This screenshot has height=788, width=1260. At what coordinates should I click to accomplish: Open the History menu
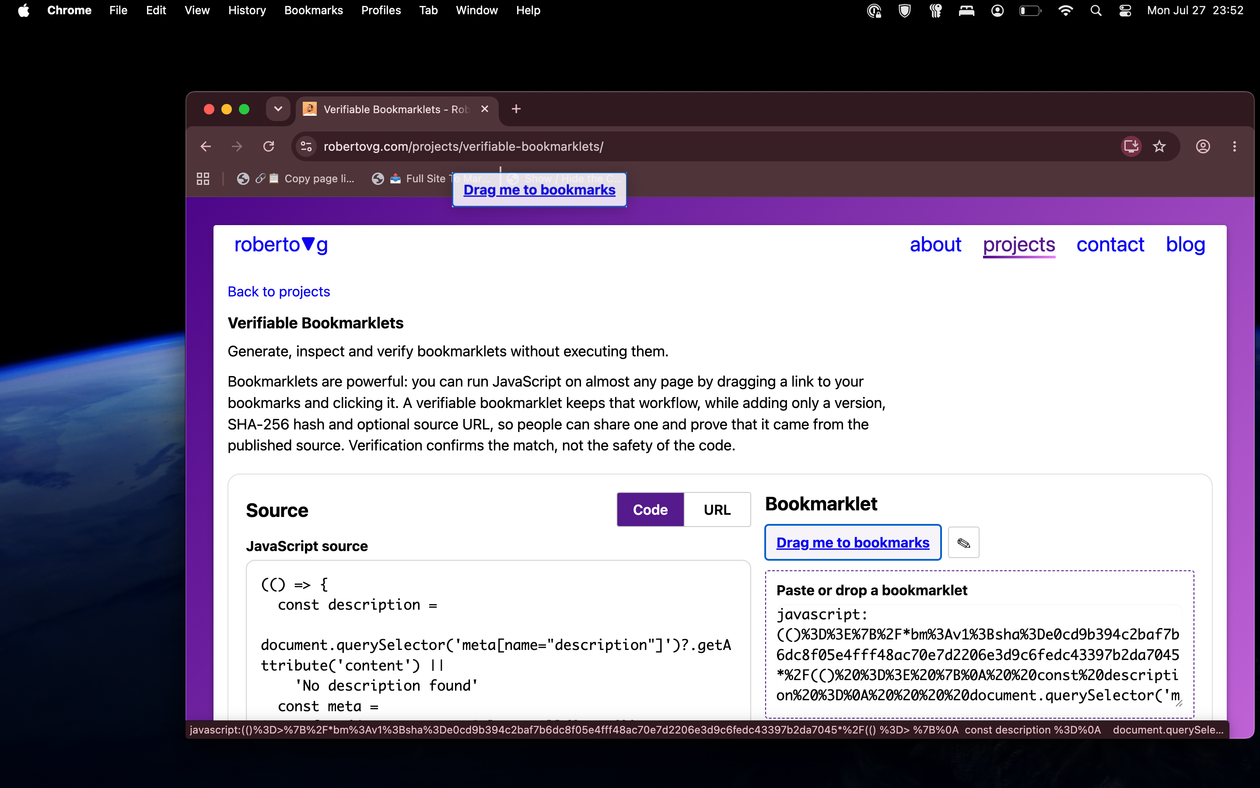tap(247, 10)
